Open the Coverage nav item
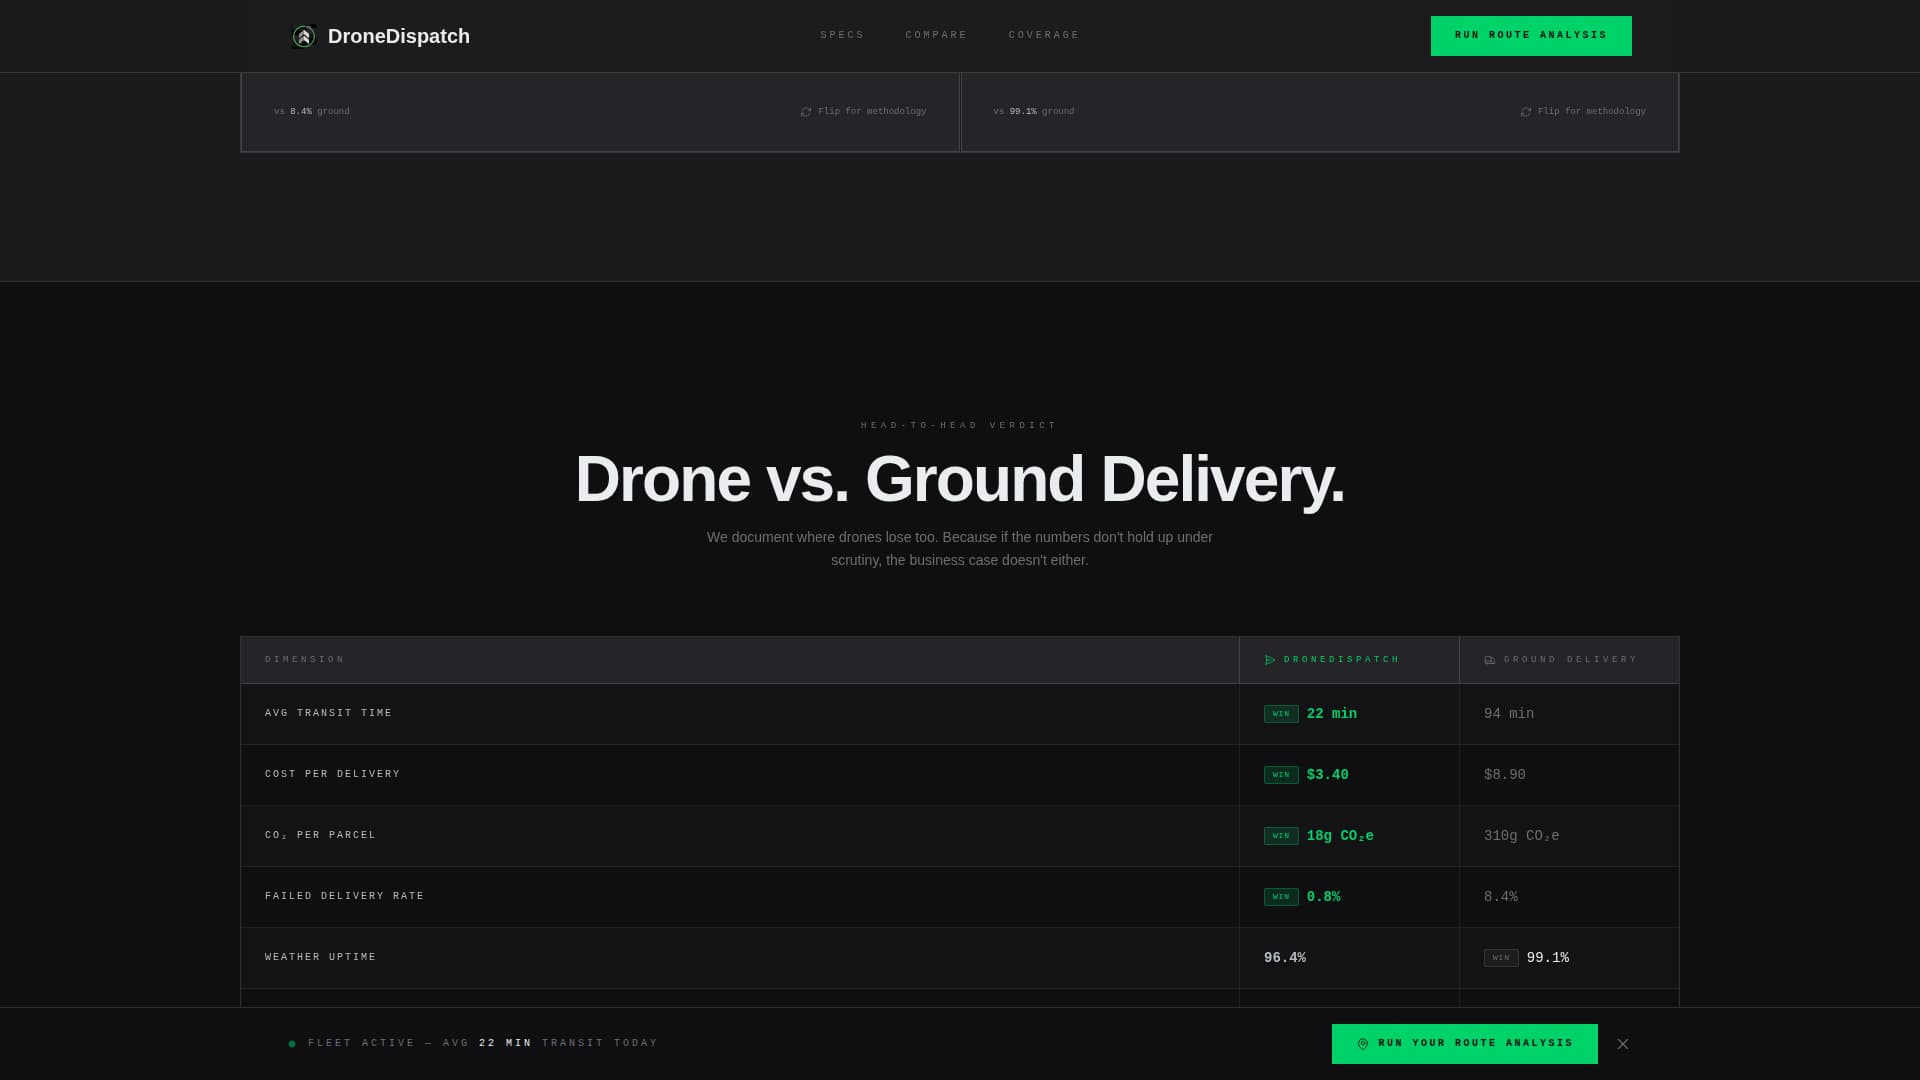 click(1044, 35)
